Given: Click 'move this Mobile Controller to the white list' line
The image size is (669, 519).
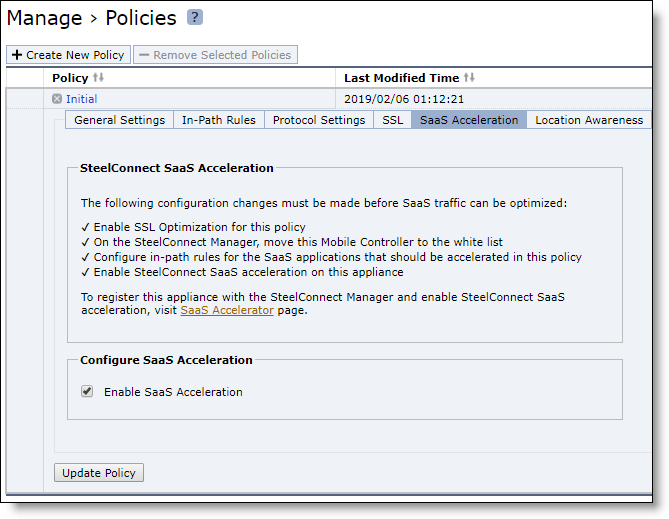Looking at the screenshot, I should (x=292, y=242).
